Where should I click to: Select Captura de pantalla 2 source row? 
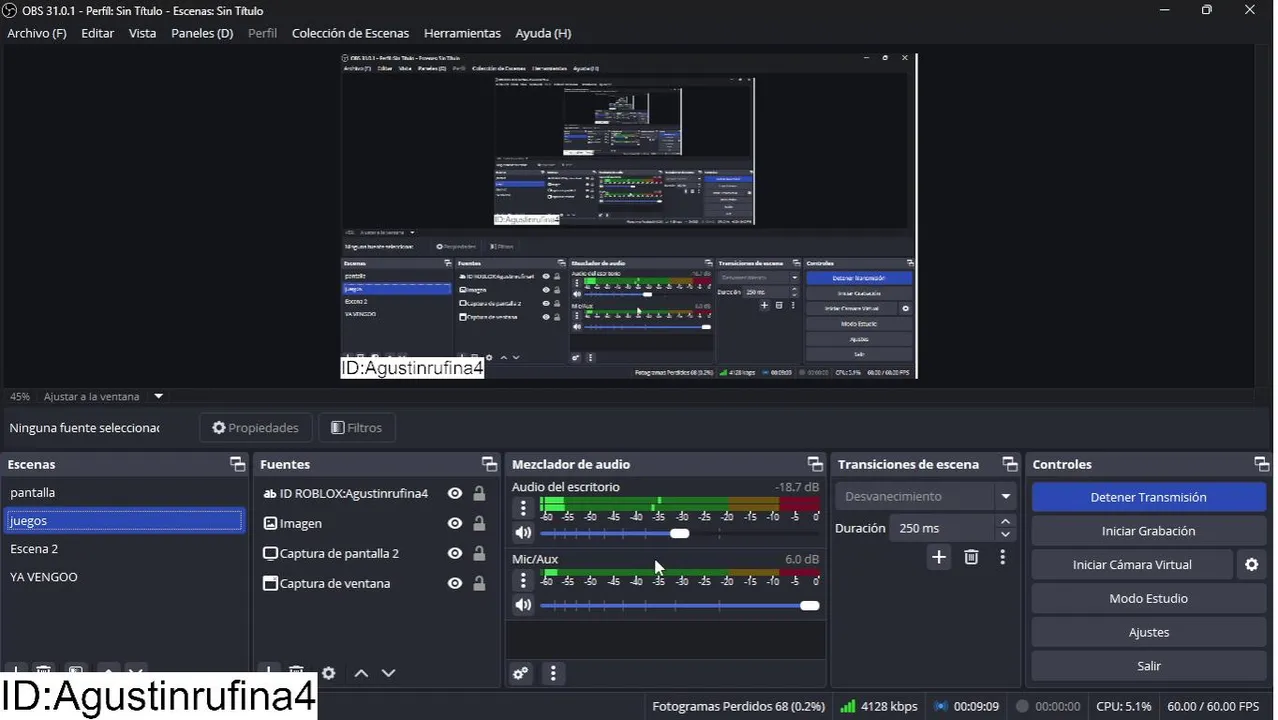coord(376,553)
